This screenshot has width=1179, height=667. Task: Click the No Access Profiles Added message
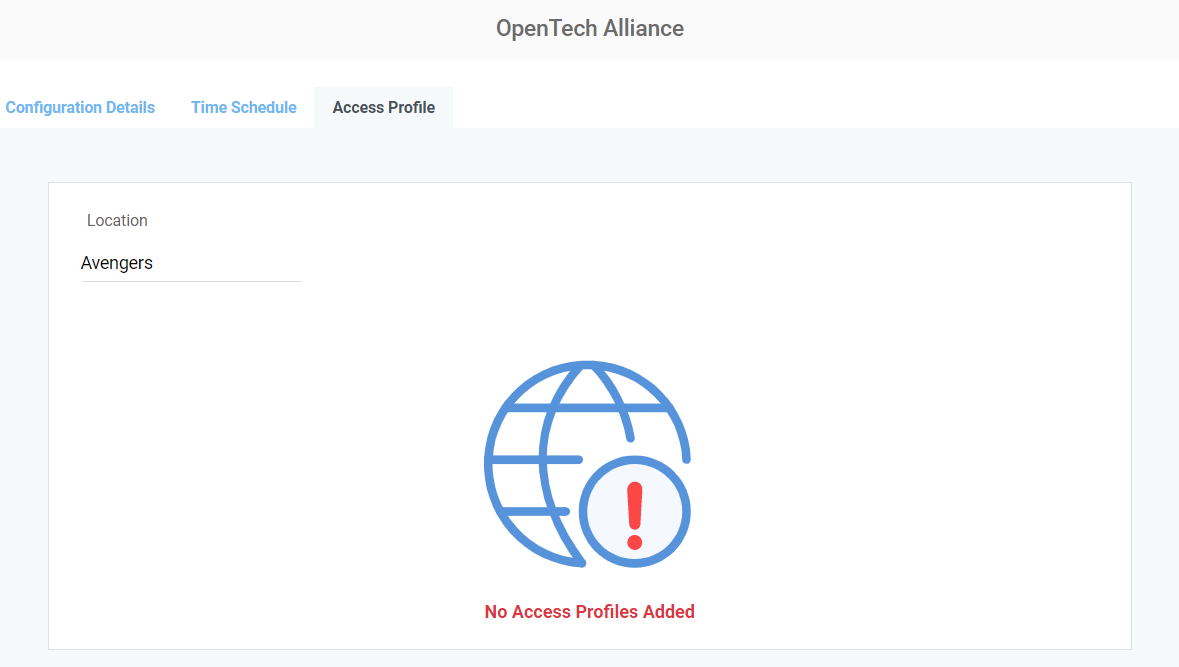point(590,611)
